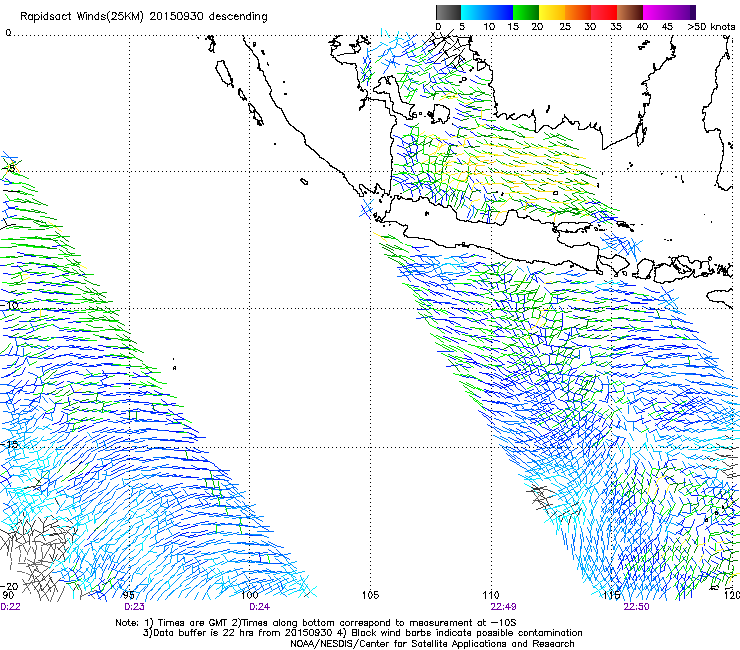Click the longitude axis label "100"
The image size is (740, 650).
(249, 595)
